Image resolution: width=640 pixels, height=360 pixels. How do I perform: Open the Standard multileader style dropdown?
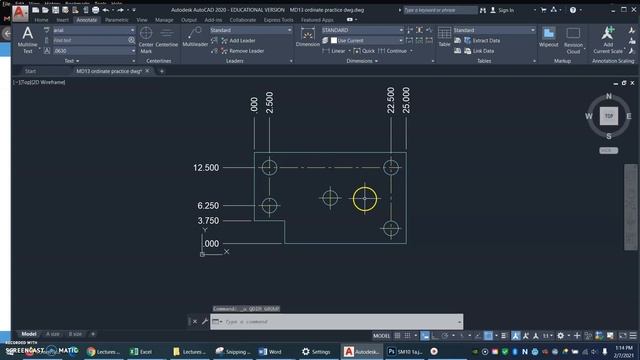point(289,30)
